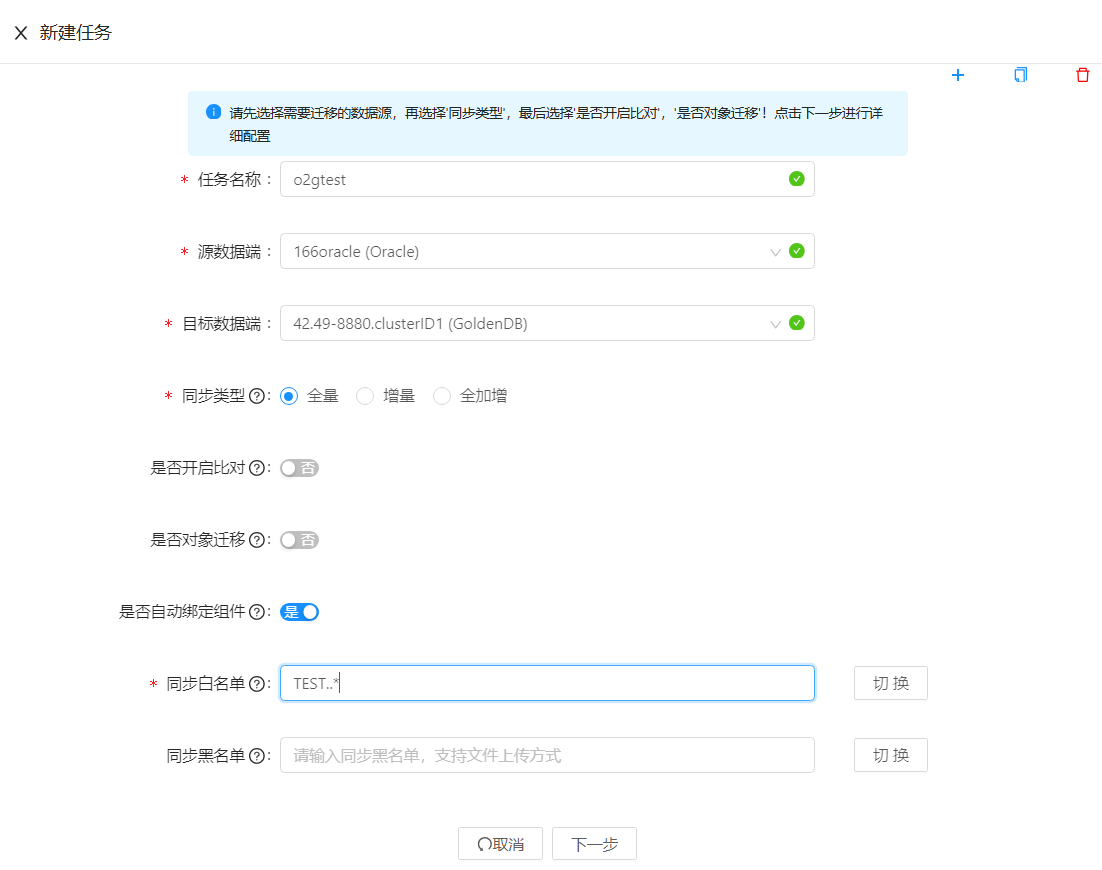Screen dimensions: 1102x870
Task: Click 切换 button beside 同步白名单
Action: point(890,683)
